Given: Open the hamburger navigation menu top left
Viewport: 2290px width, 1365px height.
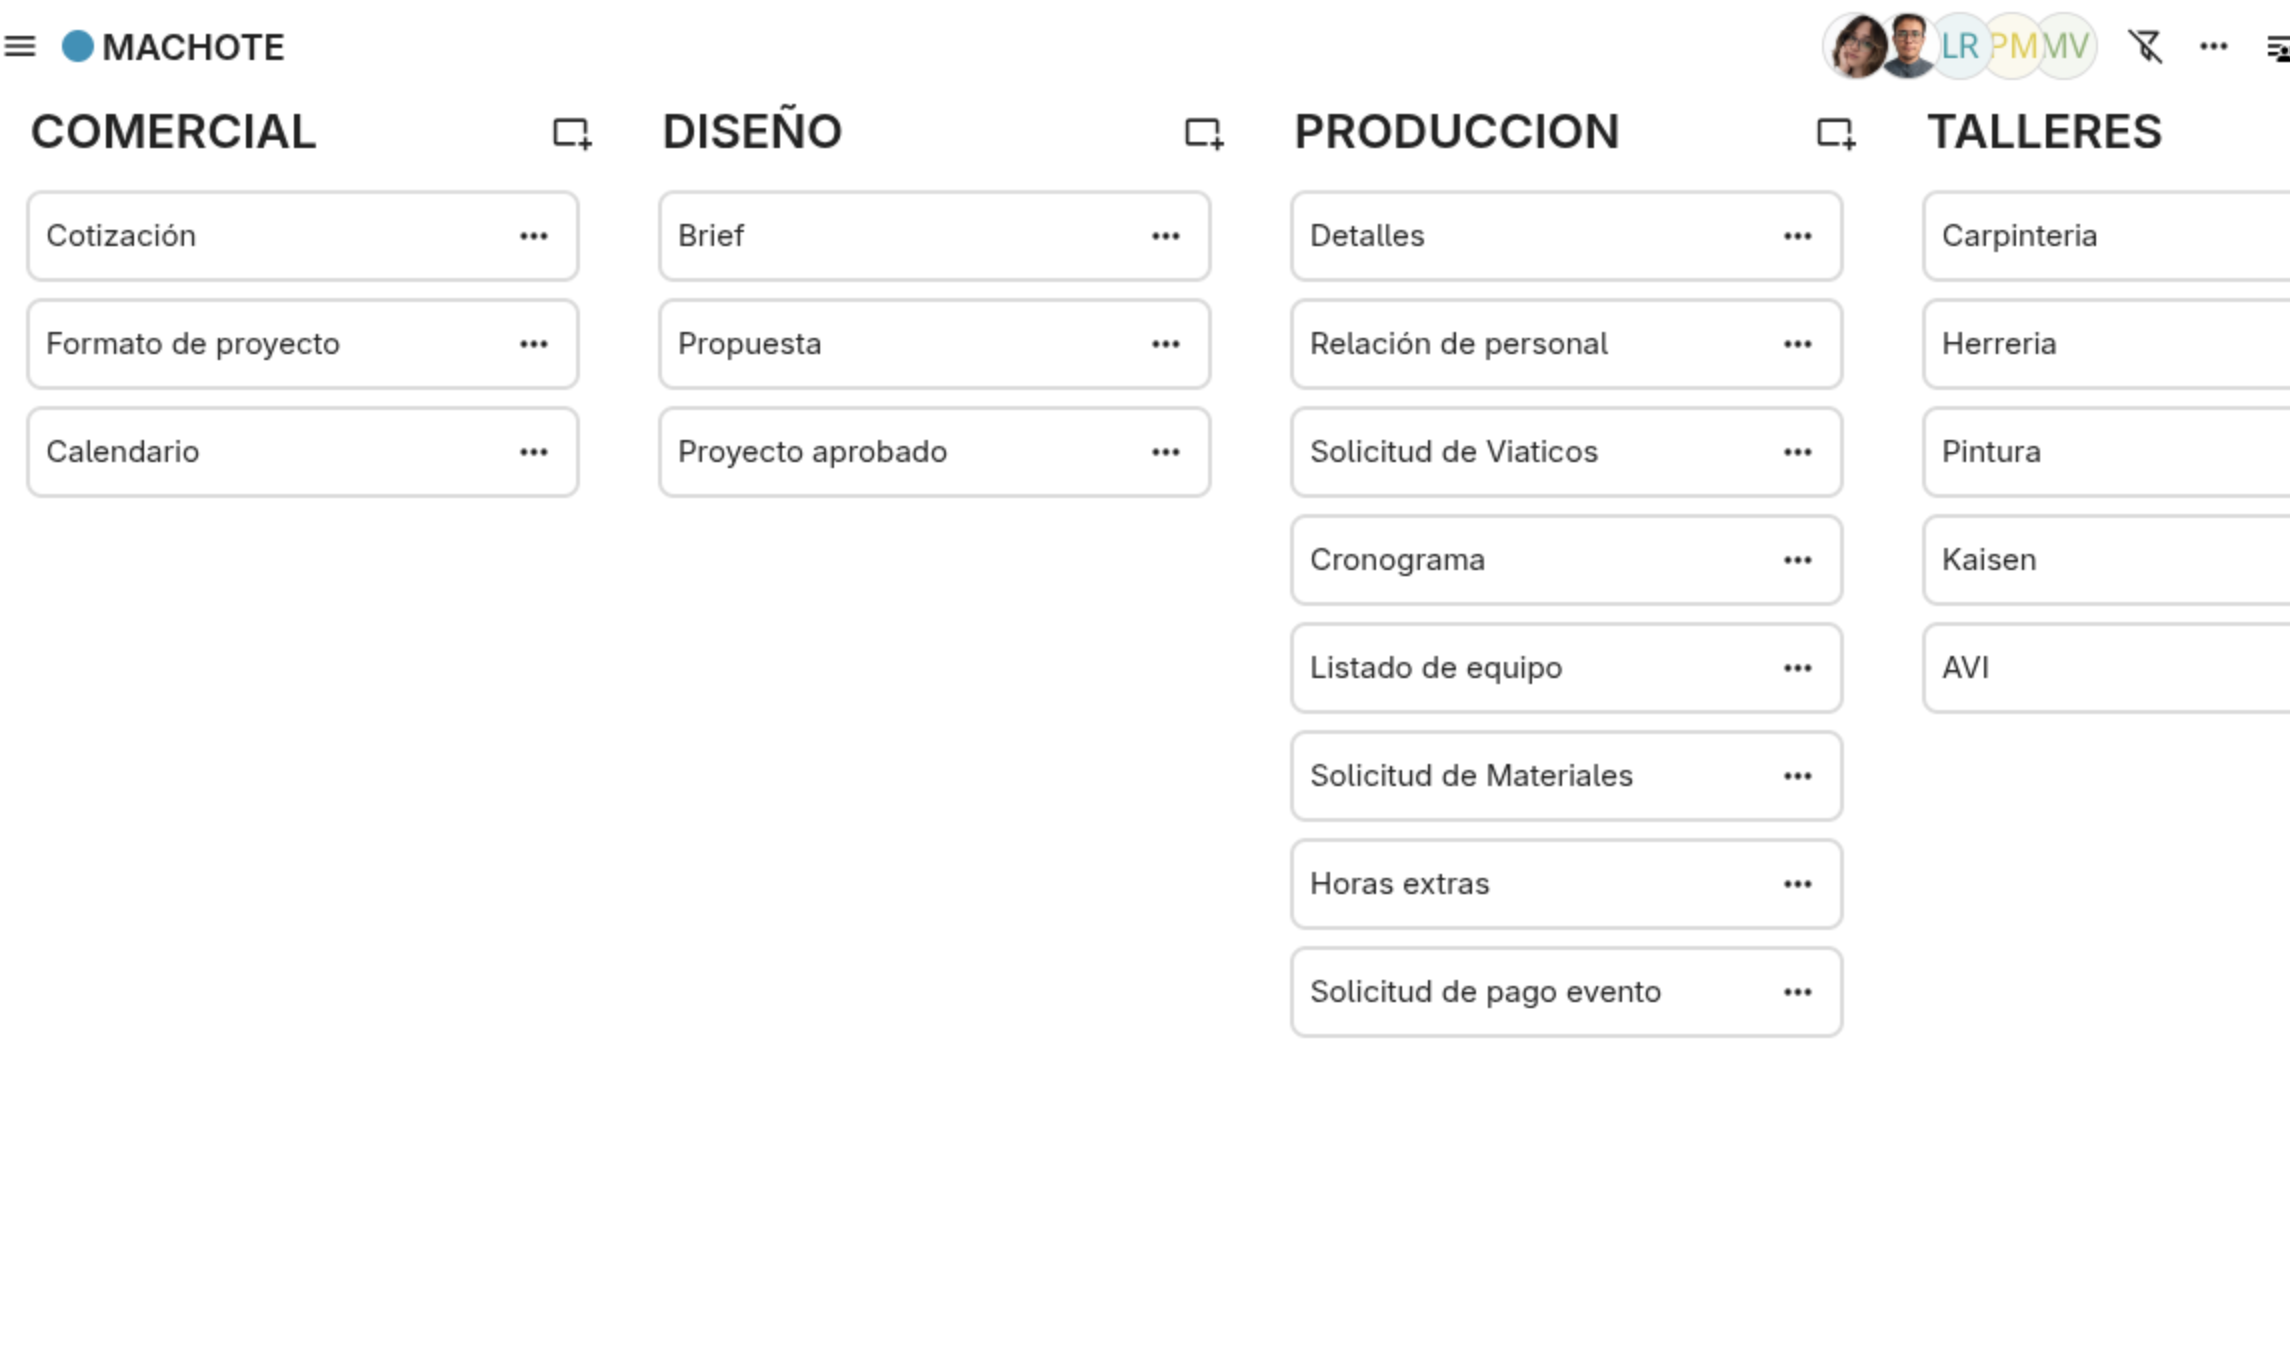Looking at the screenshot, I should pyautogui.click(x=19, y=46).
